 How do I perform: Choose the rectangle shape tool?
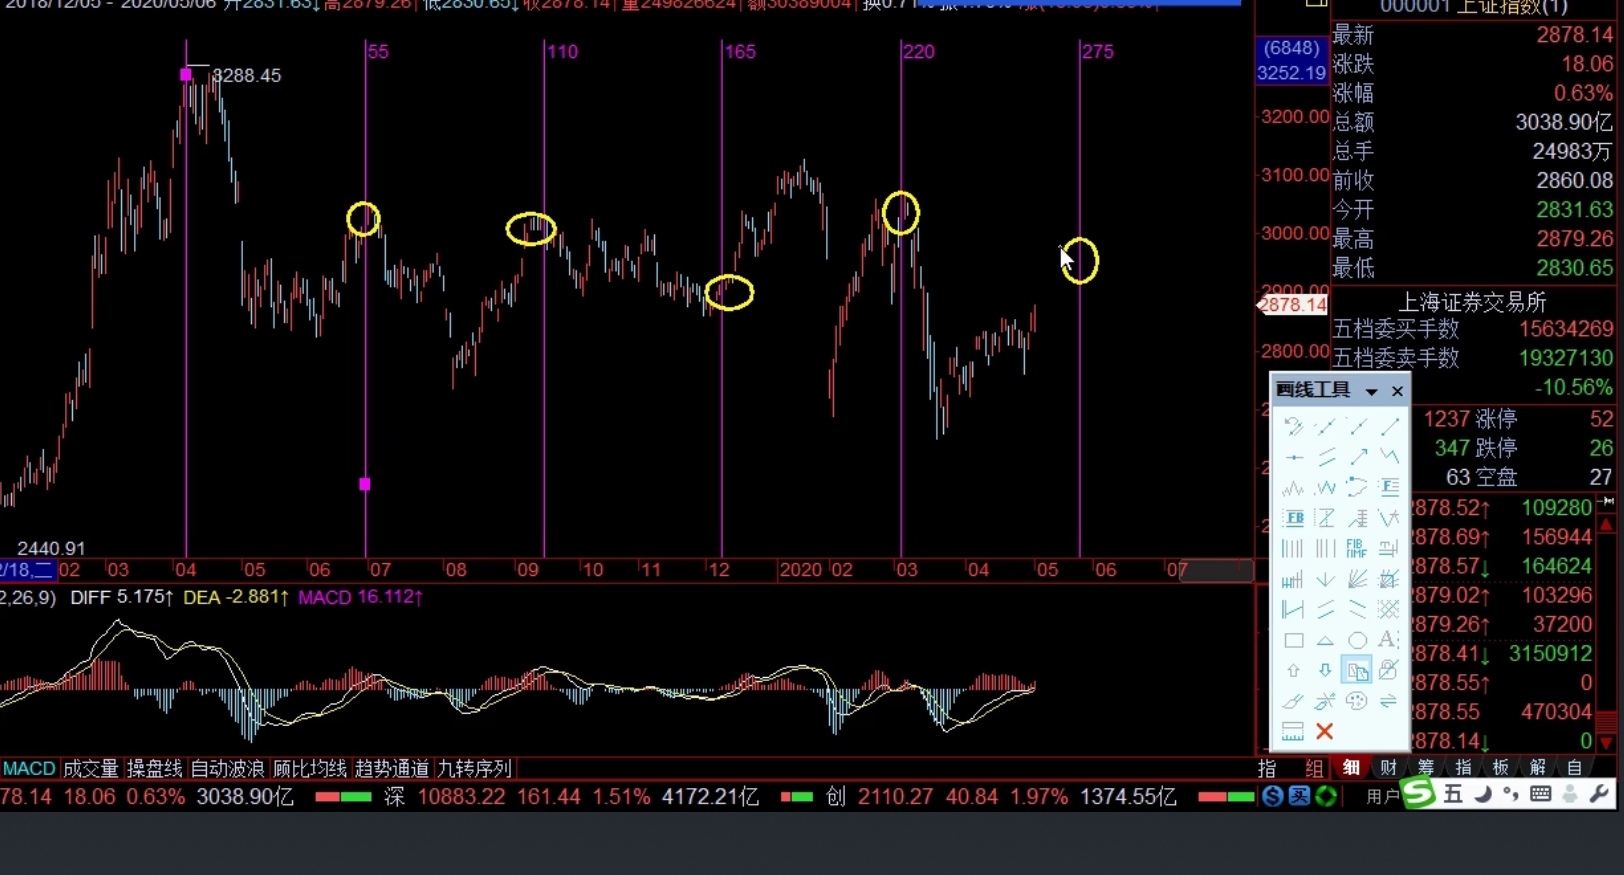(x=1293, y=640)
